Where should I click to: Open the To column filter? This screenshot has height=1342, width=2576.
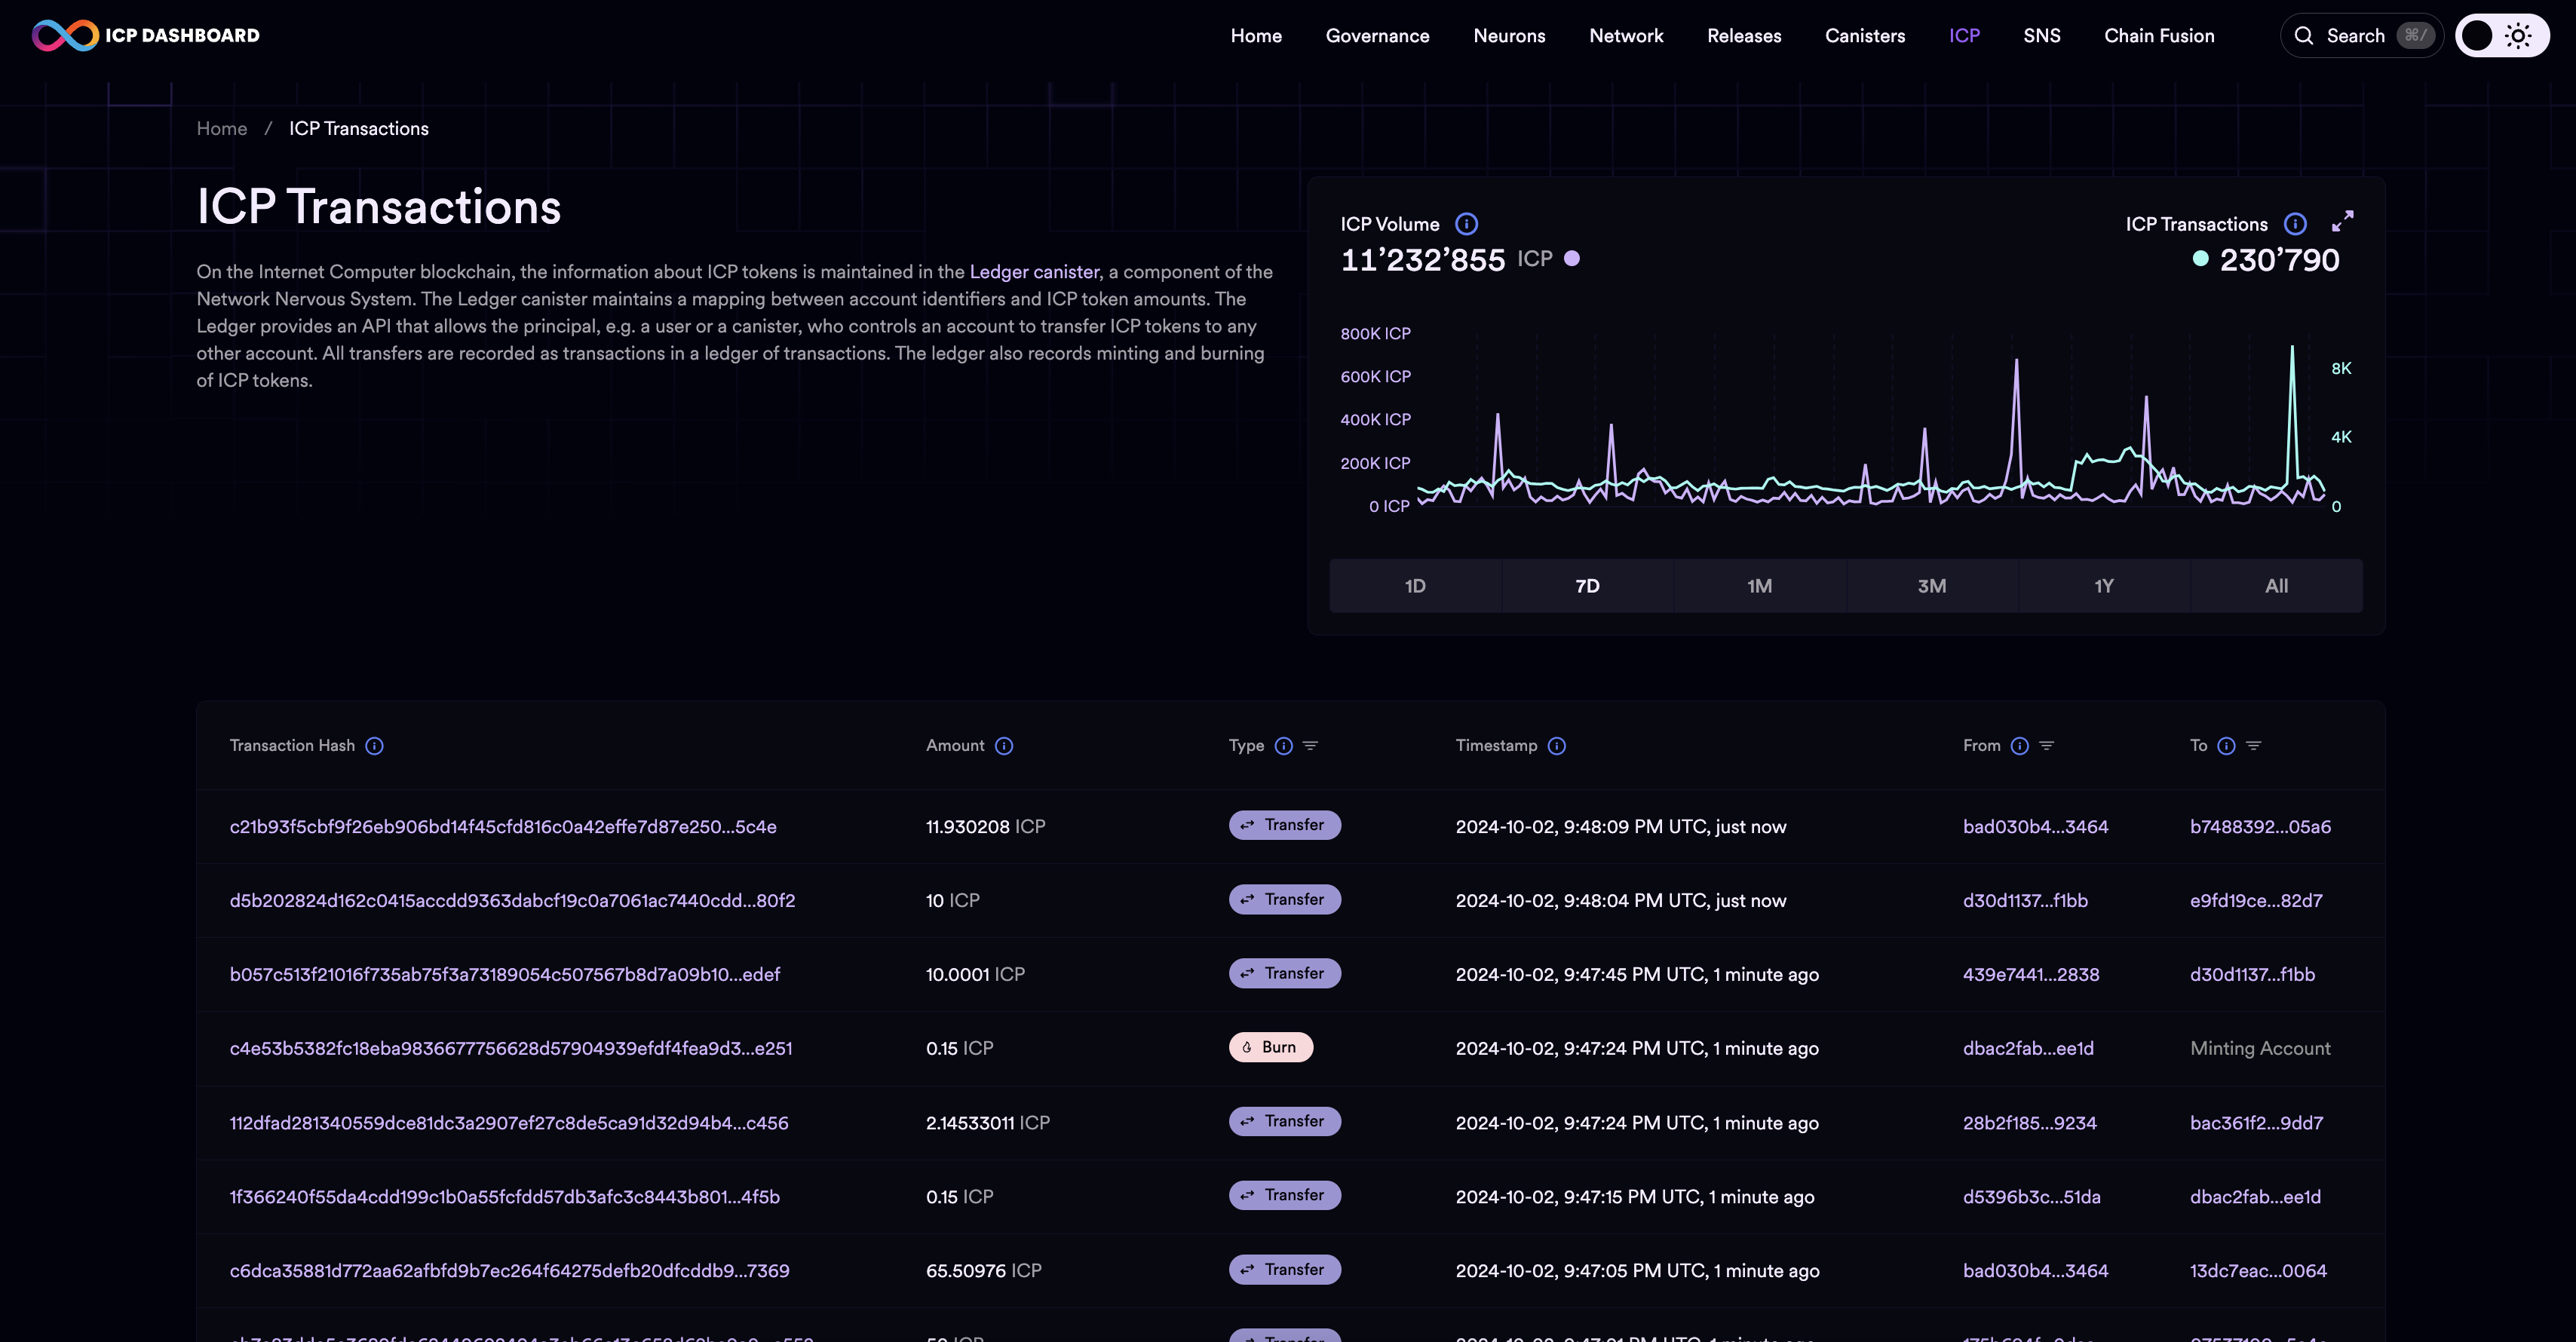click(2253, 746)
